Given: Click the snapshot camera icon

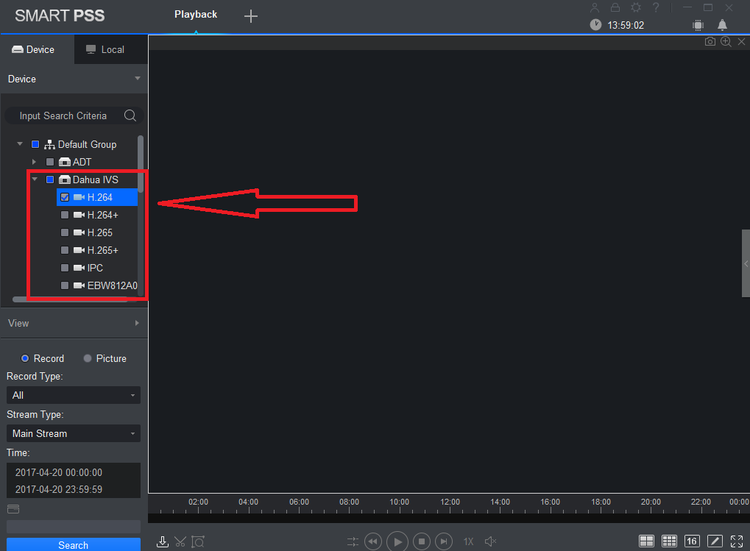Looking at the screenshot, I should 710,42.
